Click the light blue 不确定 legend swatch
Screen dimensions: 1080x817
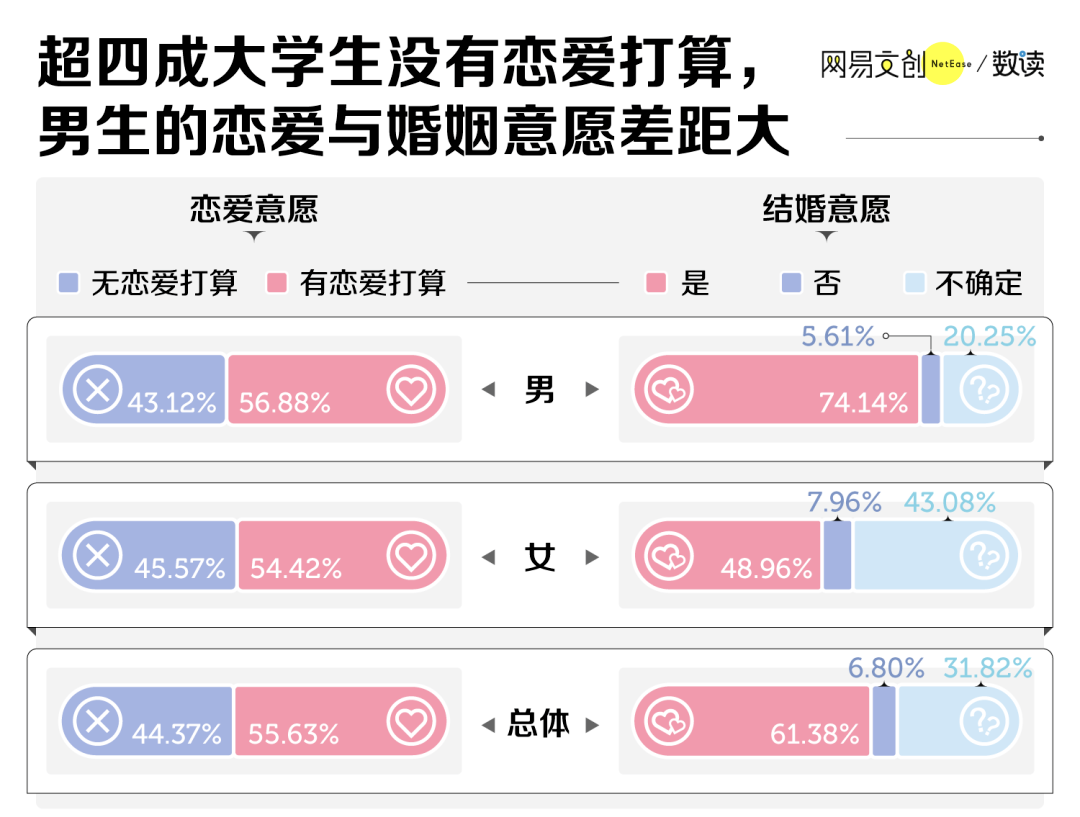tap(914, 282)
